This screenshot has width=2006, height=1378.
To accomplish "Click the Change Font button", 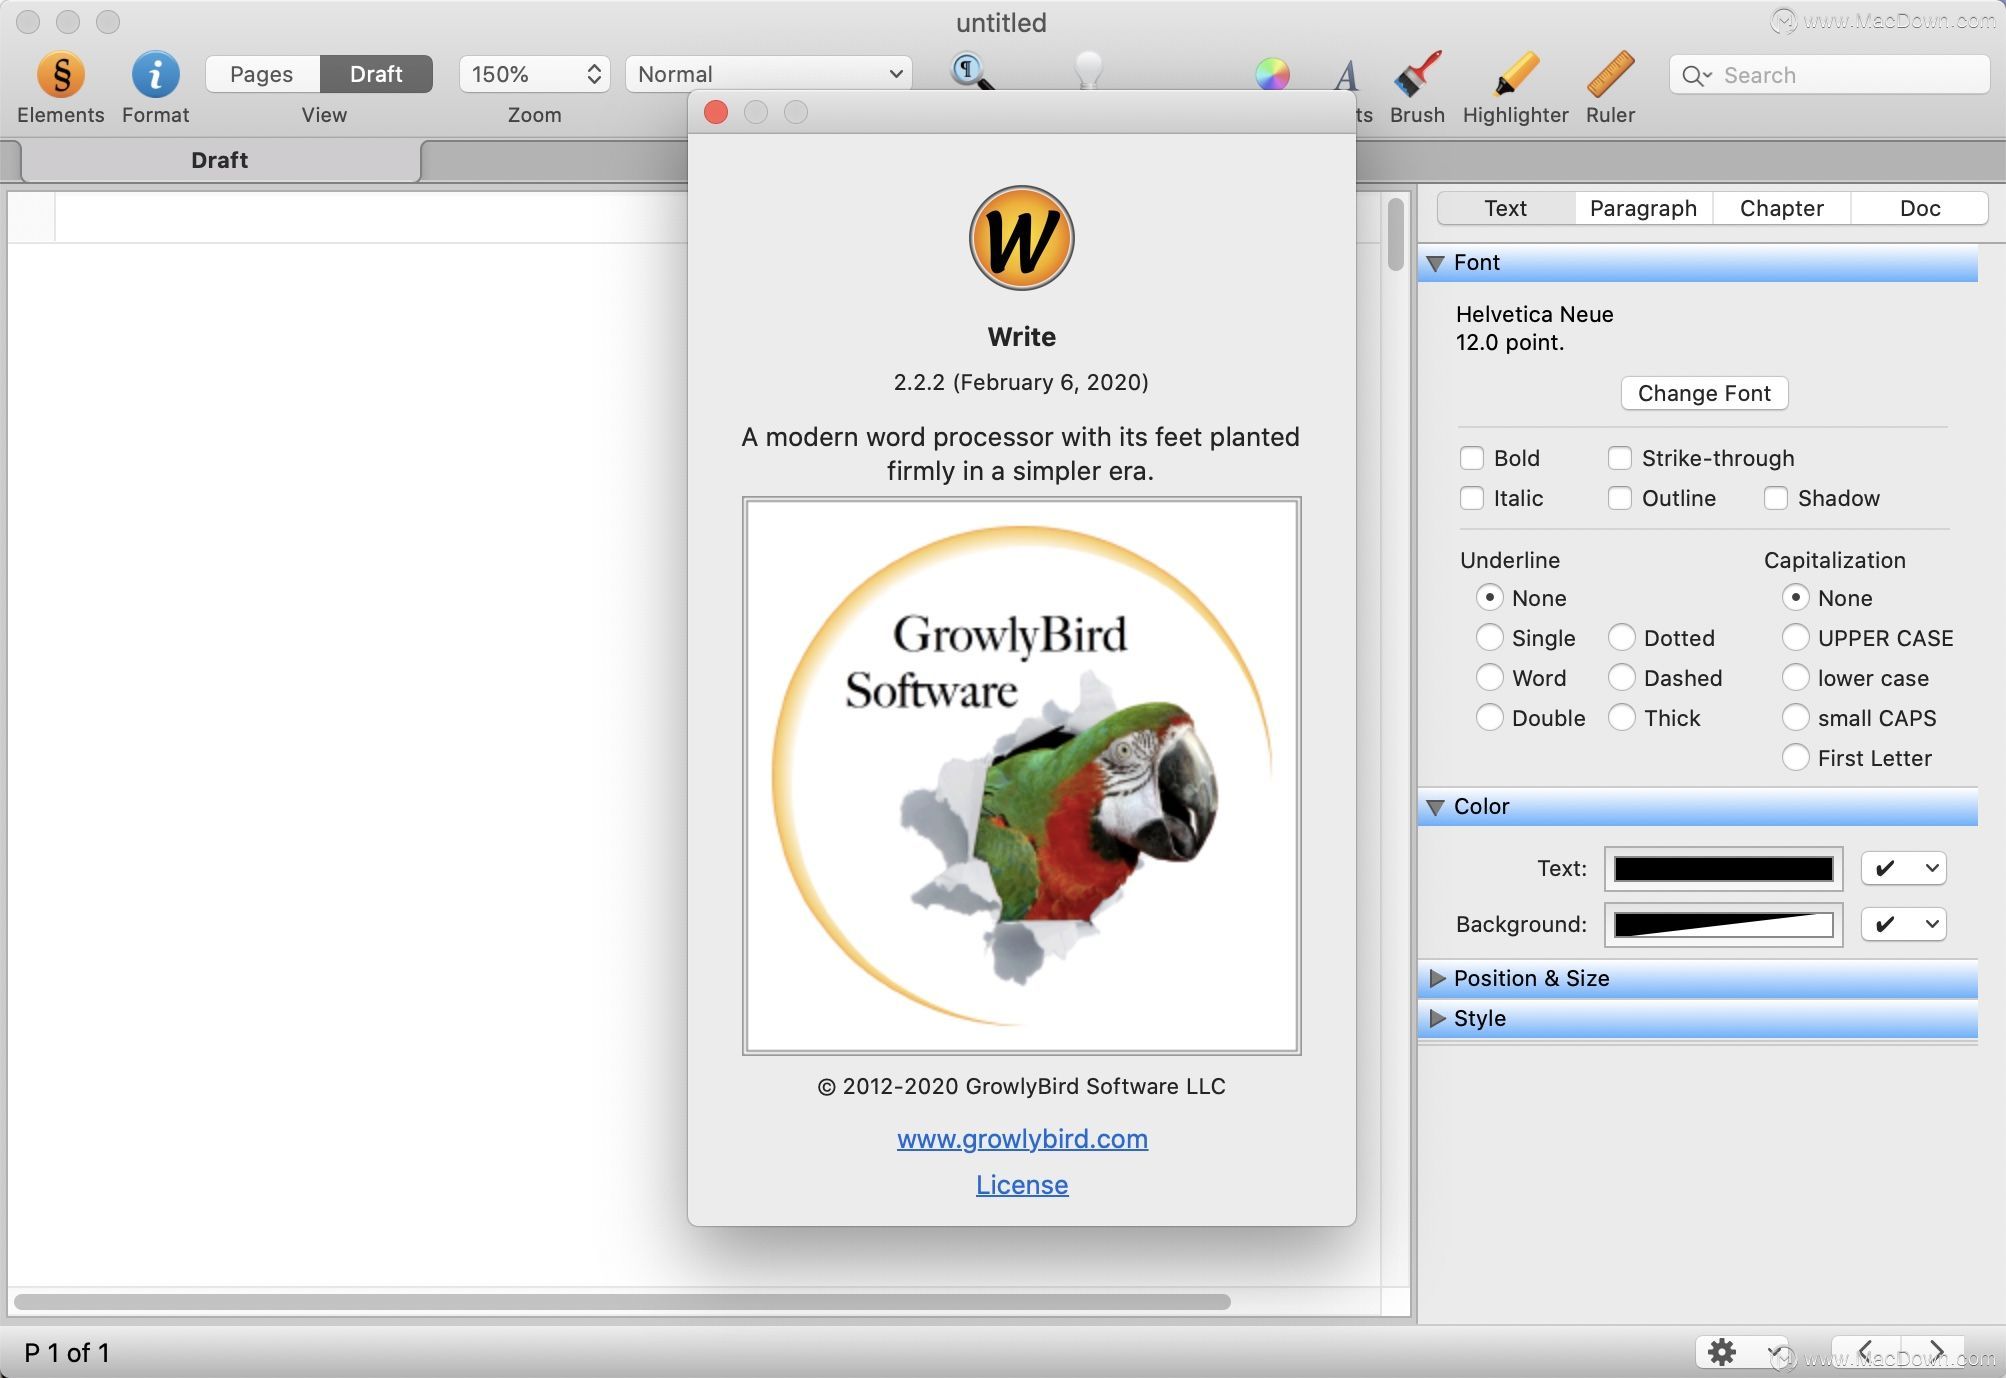I will 1704,393.
